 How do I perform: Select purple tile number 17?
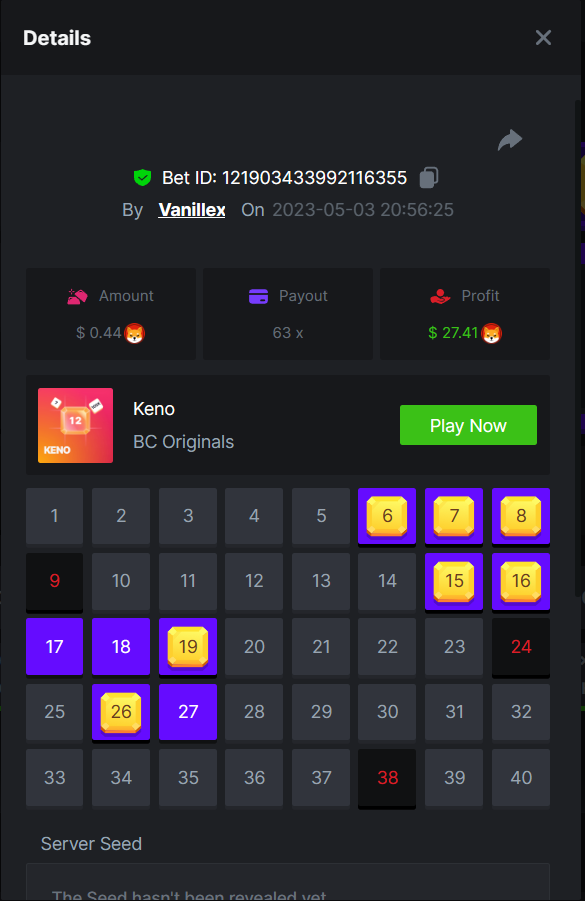(55, 646)
